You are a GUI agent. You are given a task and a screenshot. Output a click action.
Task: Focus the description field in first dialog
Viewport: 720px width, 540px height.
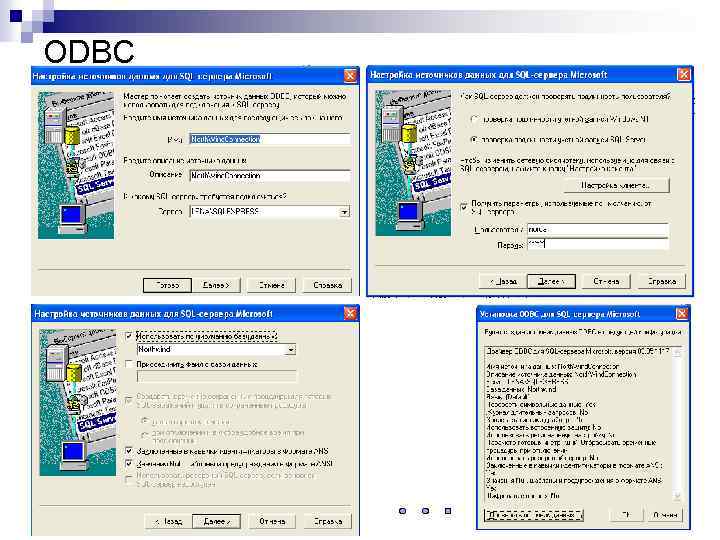pos(270,175)
